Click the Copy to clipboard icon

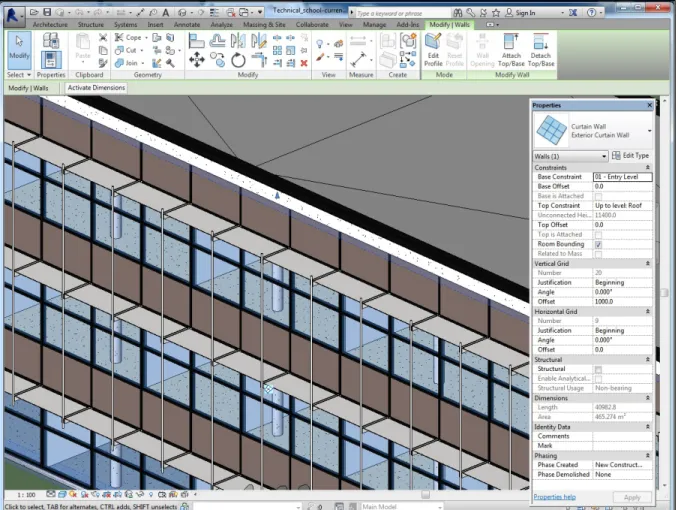point(103,50)
